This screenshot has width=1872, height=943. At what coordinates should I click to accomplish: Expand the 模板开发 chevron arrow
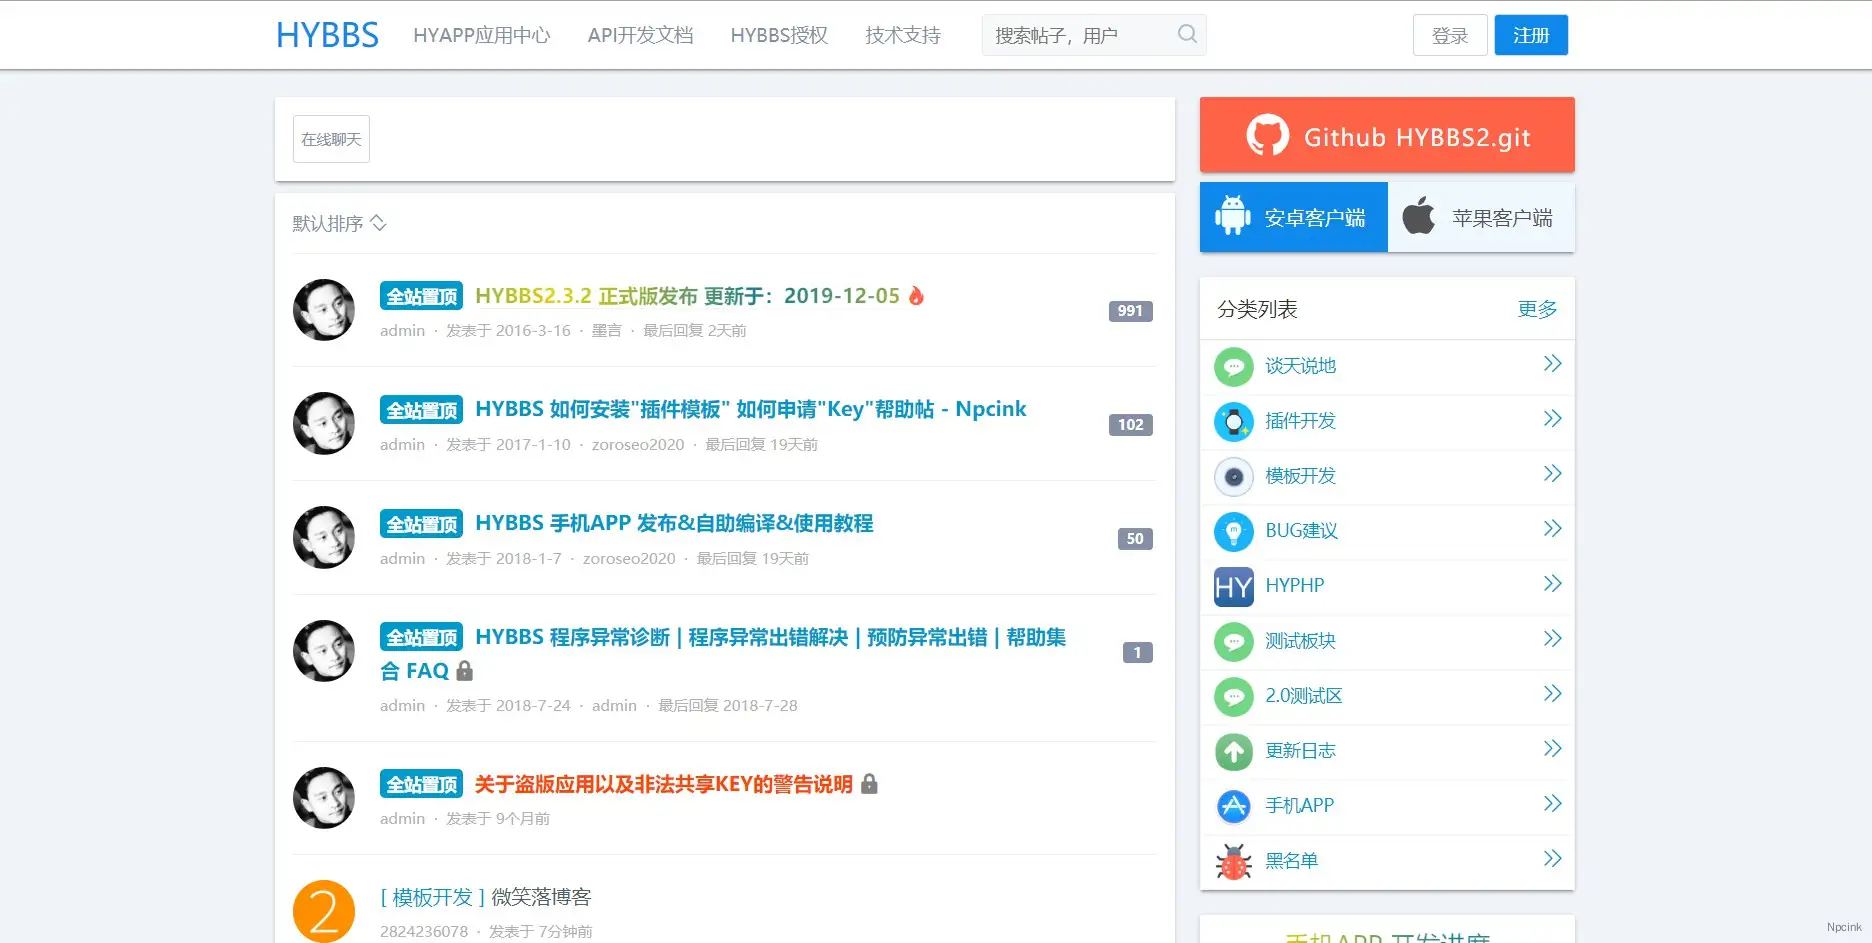click(1552, 474)
